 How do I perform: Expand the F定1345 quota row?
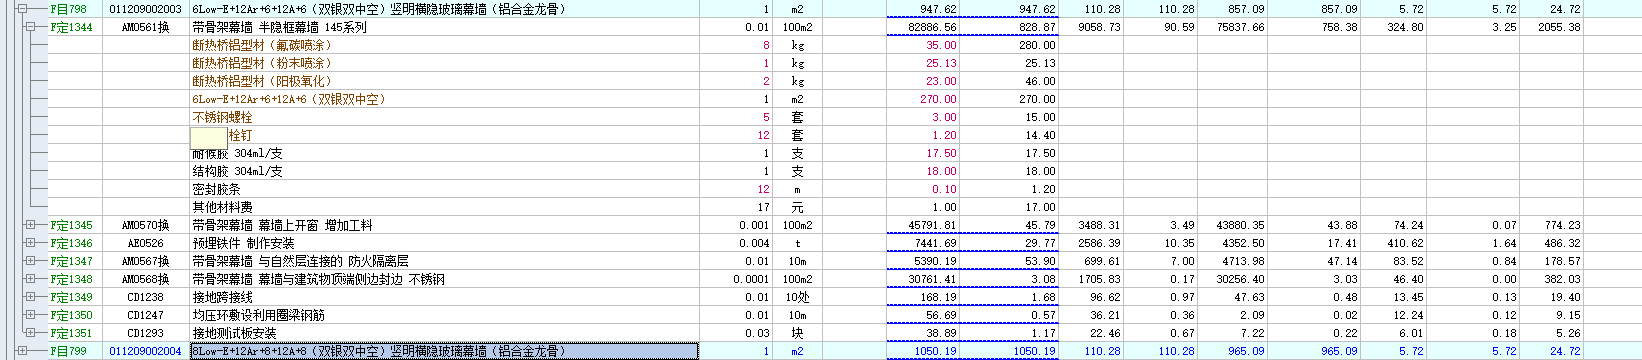tap(30, 225)
